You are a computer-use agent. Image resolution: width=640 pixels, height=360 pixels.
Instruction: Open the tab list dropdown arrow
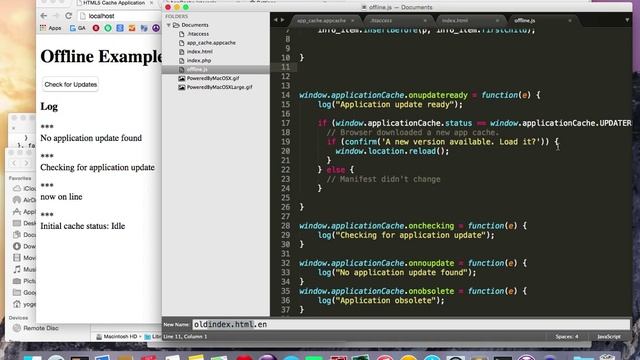[x=627, y=20]
